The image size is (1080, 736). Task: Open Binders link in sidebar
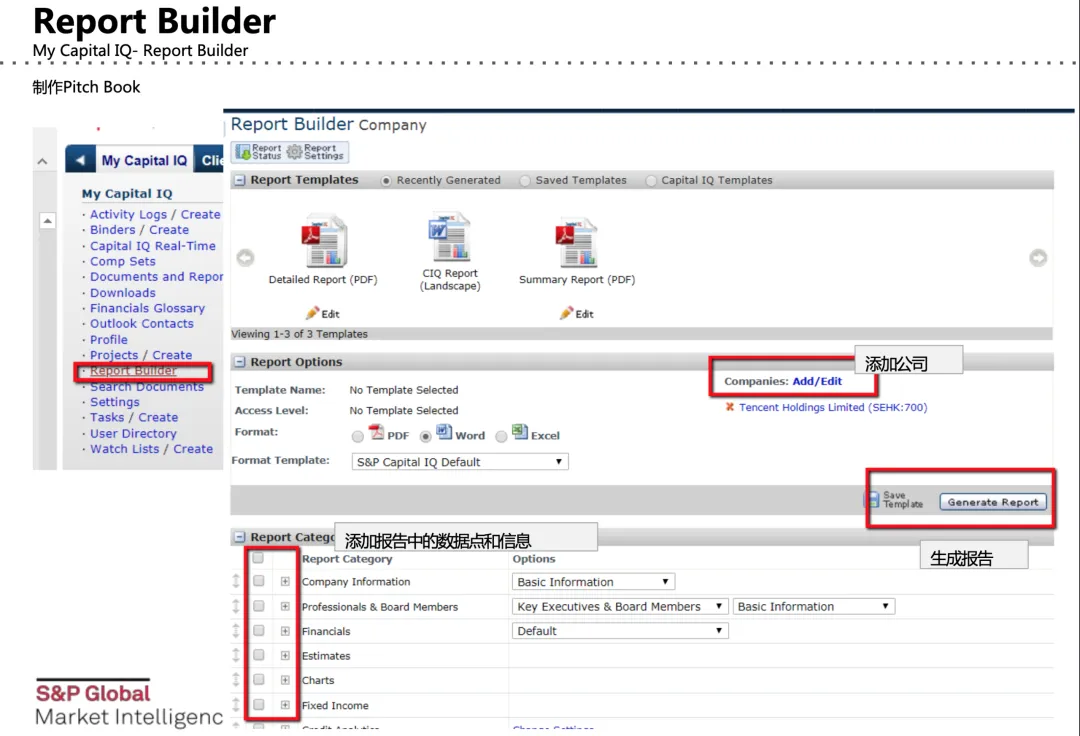coord(112,230)
